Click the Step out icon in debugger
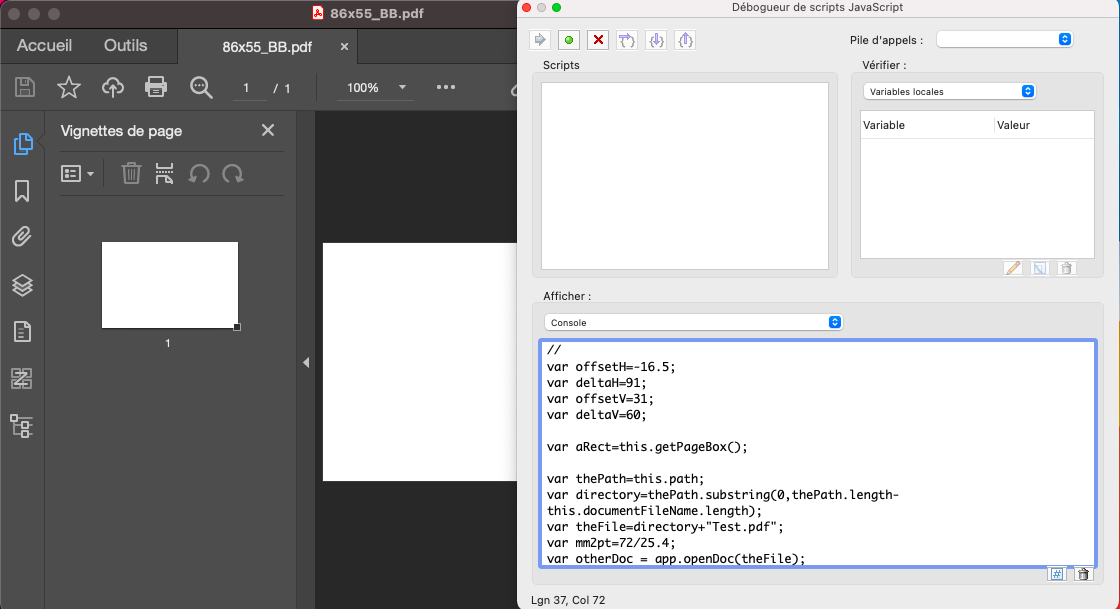Viewport: 1120px width, 609px height. [685, 40]
